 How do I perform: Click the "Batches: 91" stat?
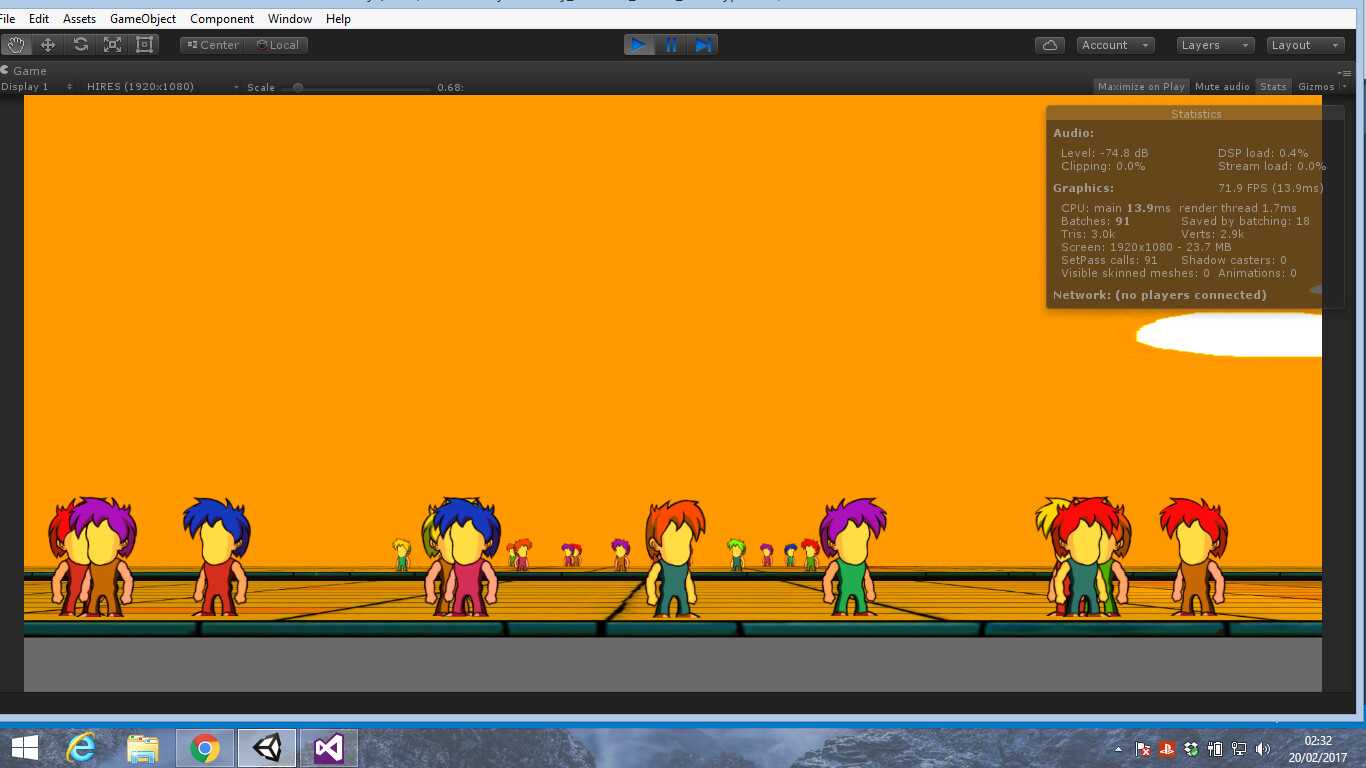click(1095, 221)
